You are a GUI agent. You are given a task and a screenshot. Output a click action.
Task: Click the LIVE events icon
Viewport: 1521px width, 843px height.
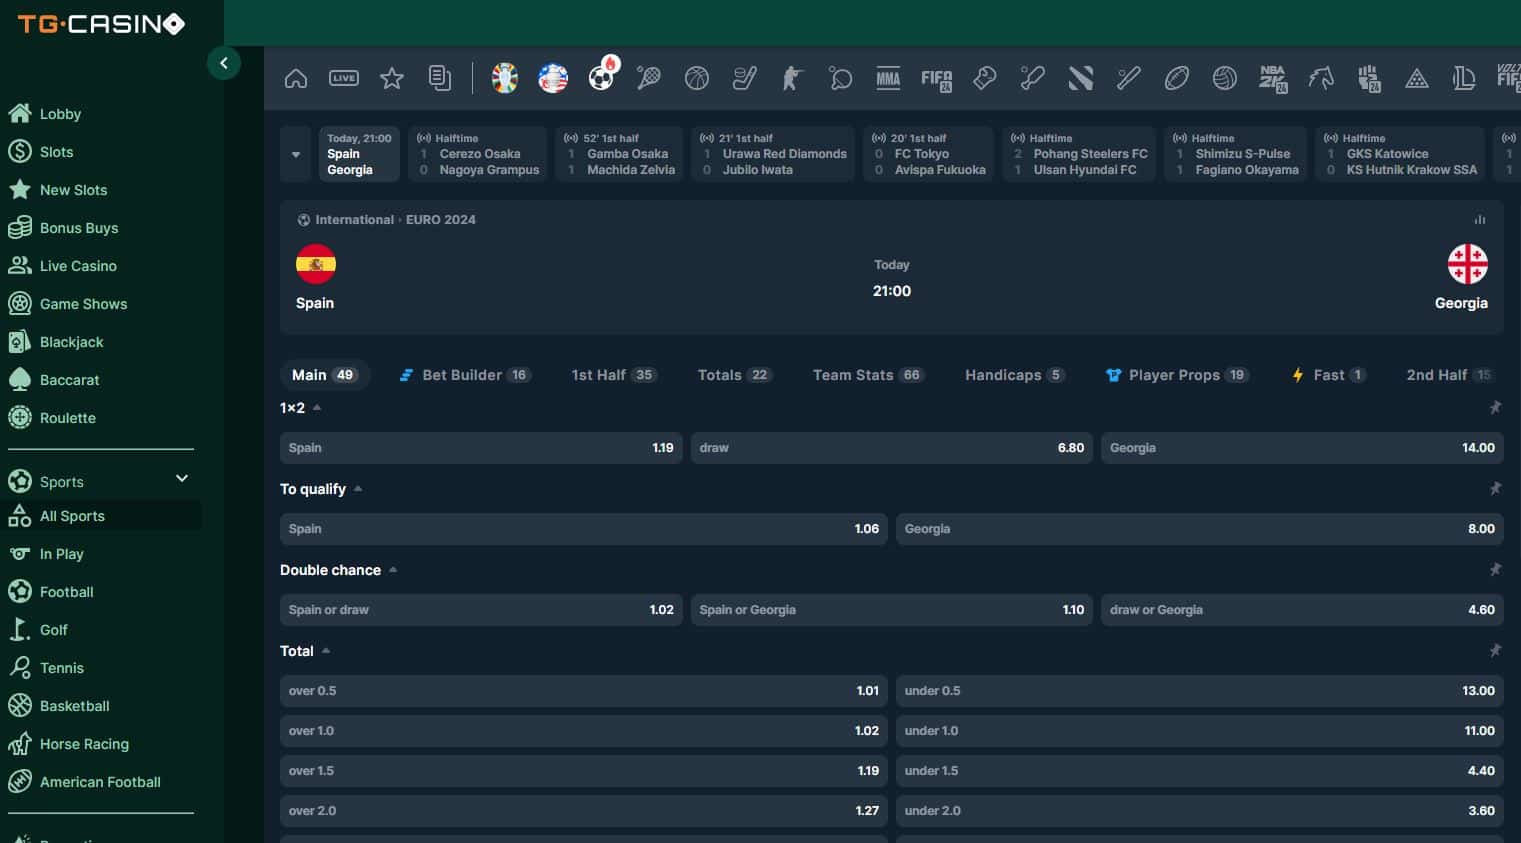[x=344, y=78]
